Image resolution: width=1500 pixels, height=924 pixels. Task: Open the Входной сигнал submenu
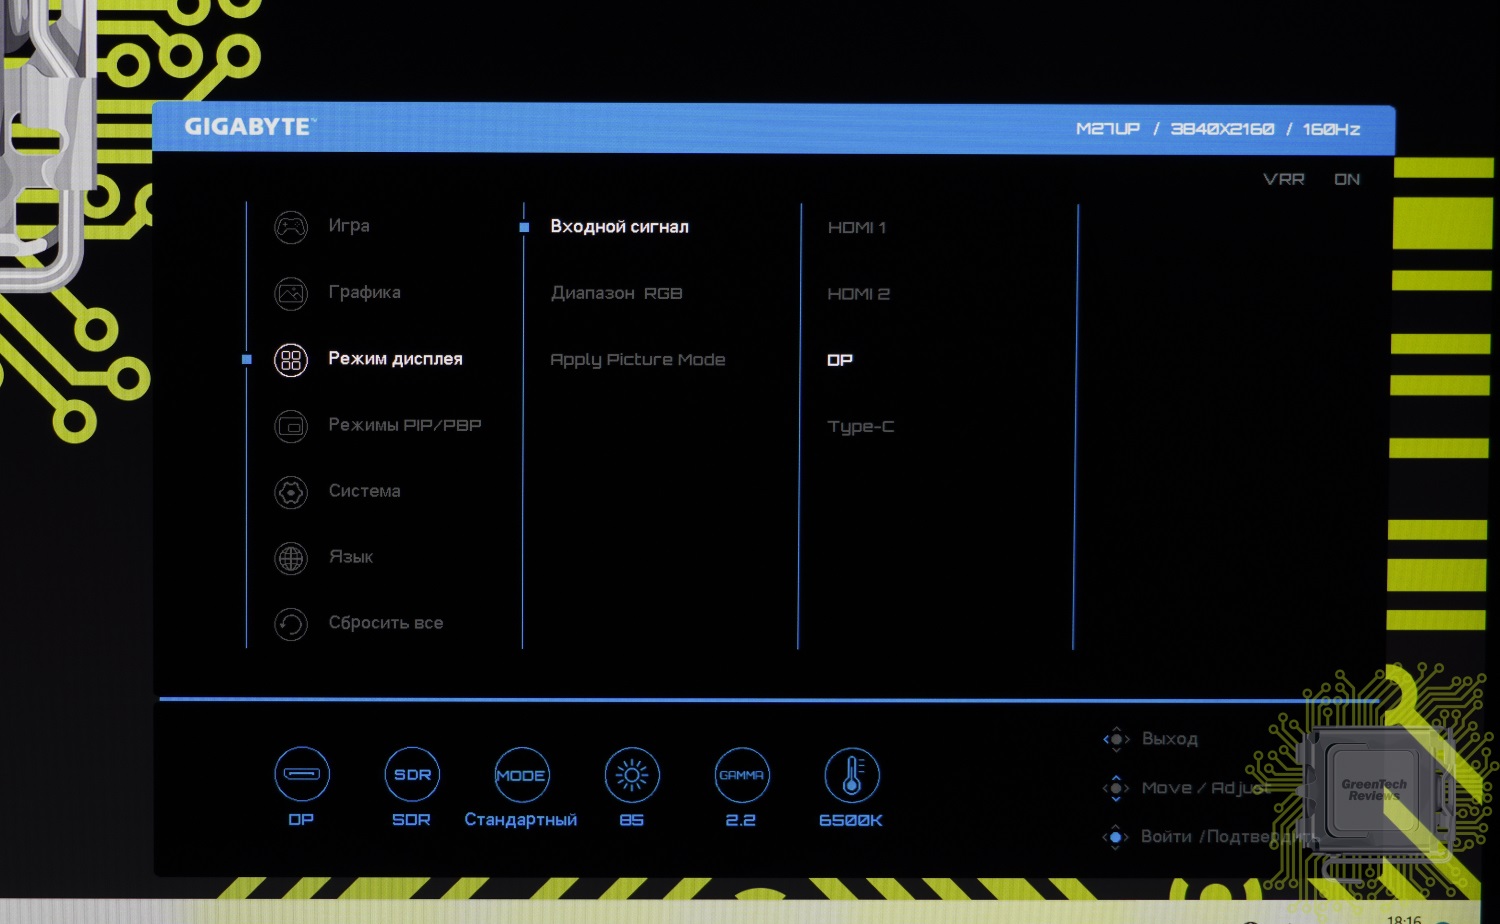619,227
